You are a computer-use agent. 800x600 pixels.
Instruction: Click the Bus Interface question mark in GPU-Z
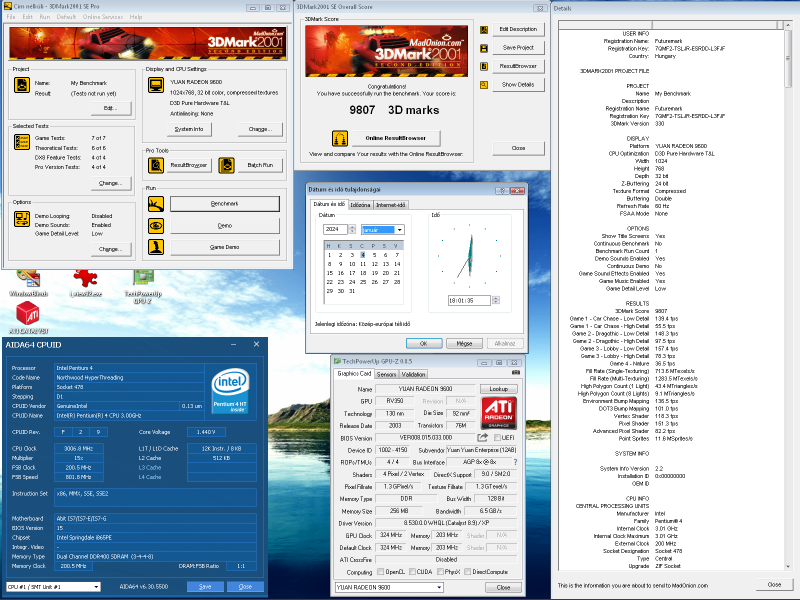point(515,462)
